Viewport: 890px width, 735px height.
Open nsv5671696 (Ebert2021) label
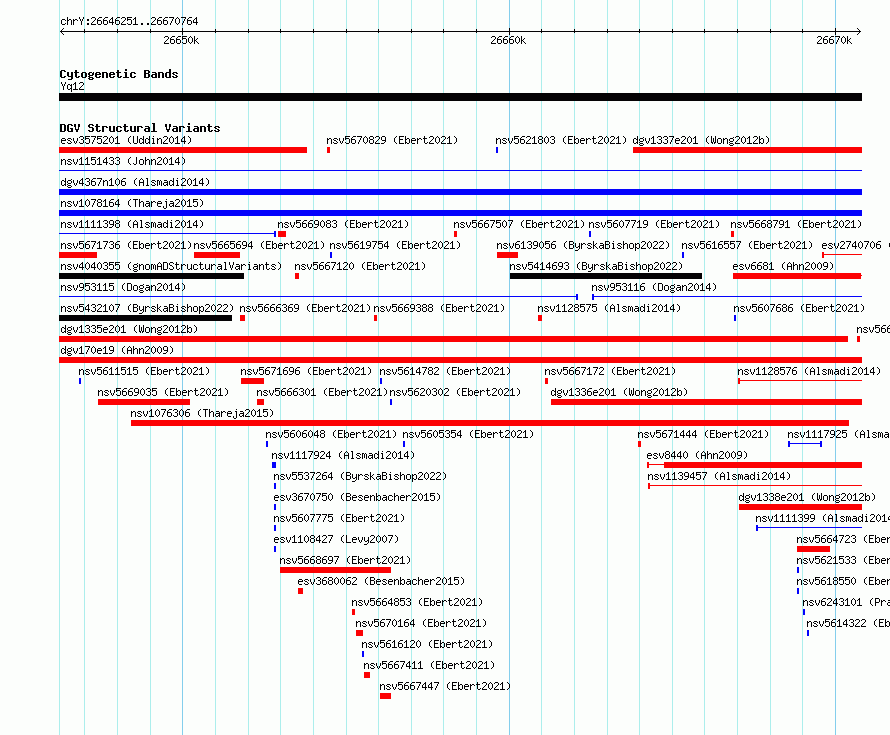click(x=306, y=371)
